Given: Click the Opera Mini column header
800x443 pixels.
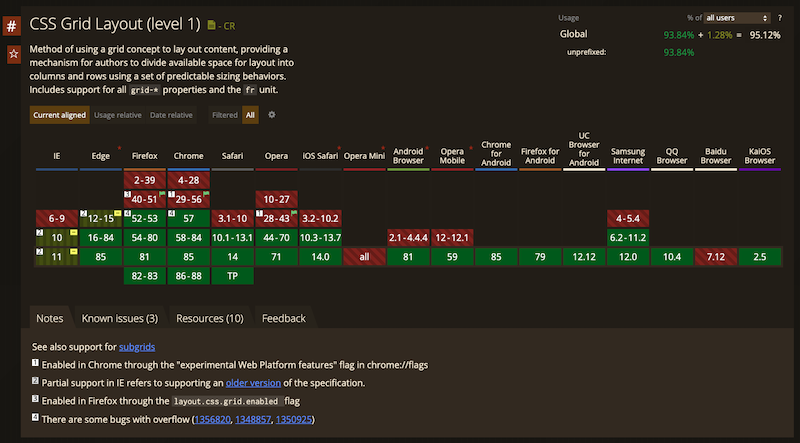Looking at the screenshot, I should pyautogui.click(x=364, y=156).
